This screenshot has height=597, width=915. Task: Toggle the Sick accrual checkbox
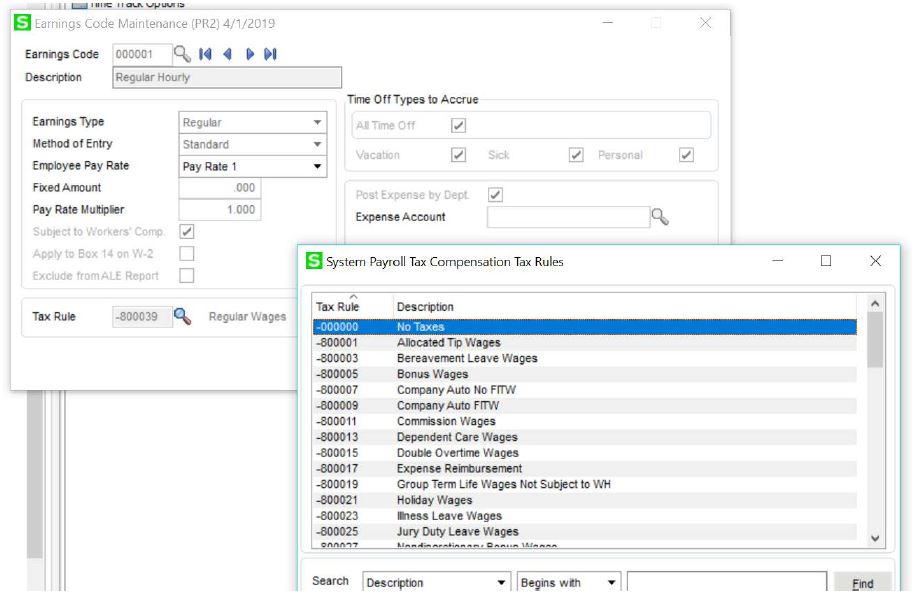(576, 155)
